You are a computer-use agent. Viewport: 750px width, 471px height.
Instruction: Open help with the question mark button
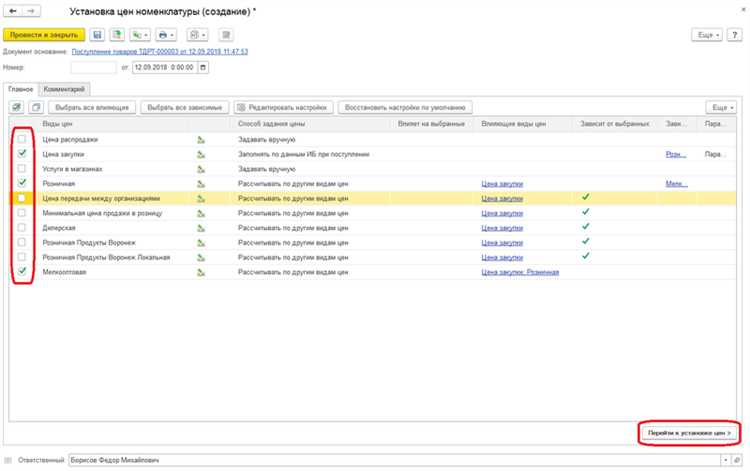click(x=734, y=35)
